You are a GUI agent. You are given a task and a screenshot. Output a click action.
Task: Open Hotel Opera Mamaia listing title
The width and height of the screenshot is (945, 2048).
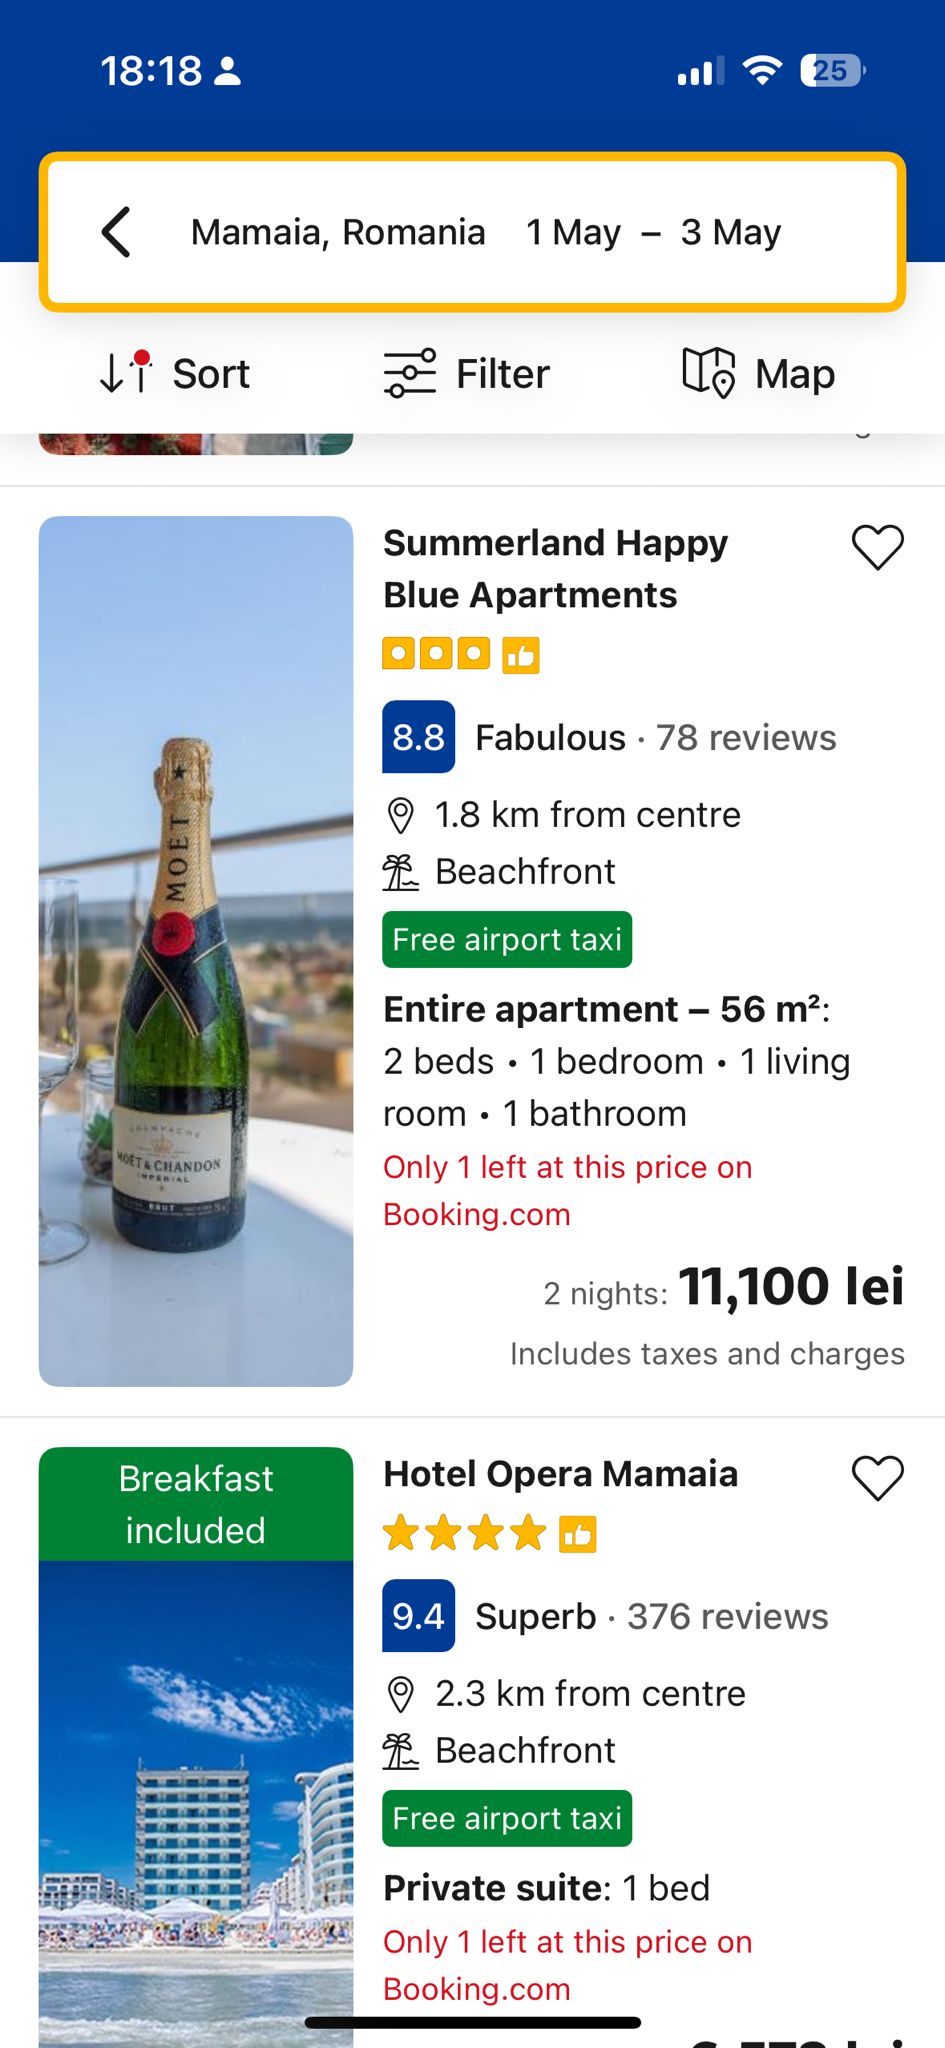pyautogui.click(x=560, y=1474)
